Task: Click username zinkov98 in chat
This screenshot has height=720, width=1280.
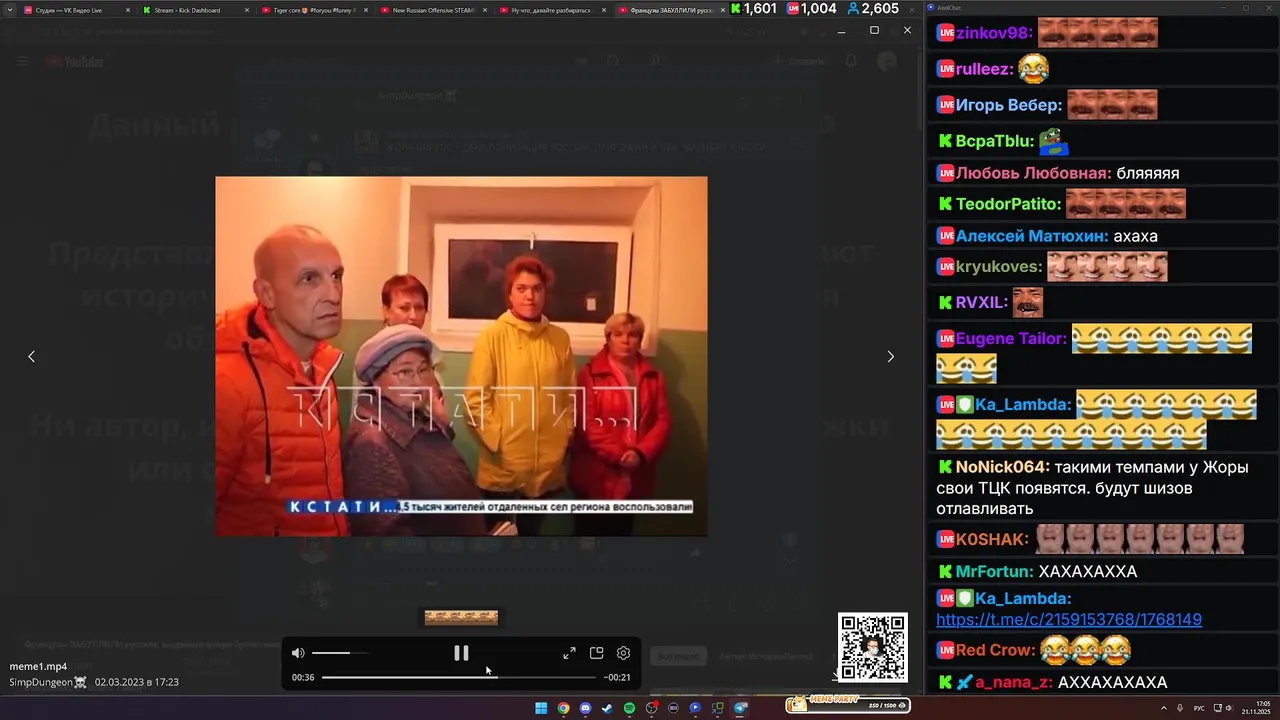Action: click(993, 33)
